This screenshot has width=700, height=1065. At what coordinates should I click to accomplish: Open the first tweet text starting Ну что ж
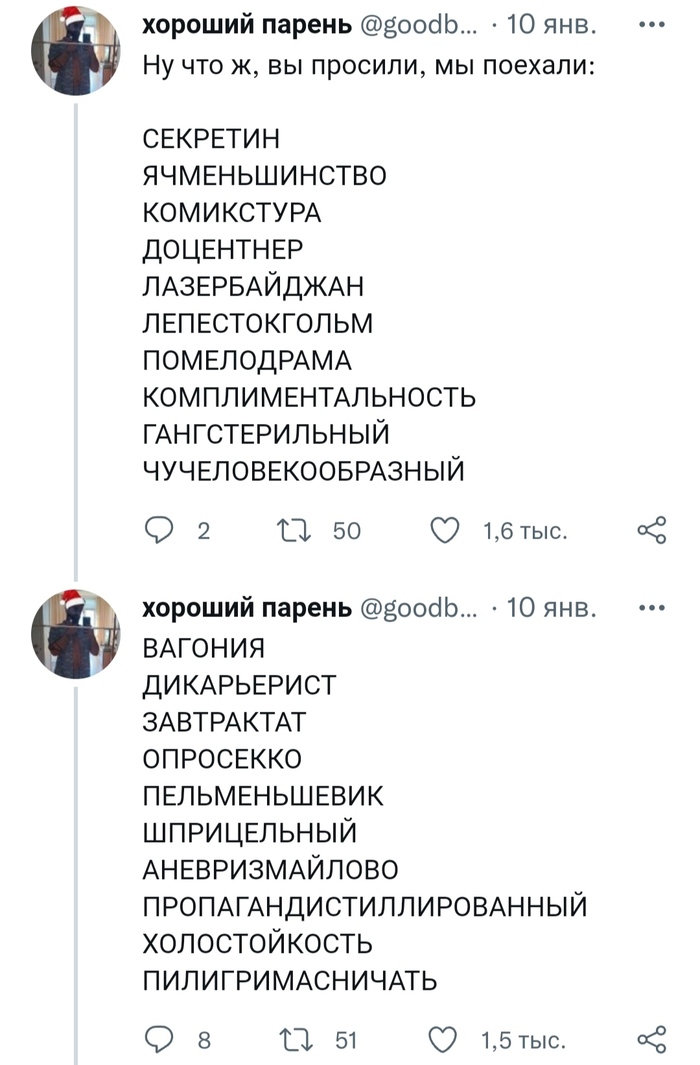coord(367,69)
